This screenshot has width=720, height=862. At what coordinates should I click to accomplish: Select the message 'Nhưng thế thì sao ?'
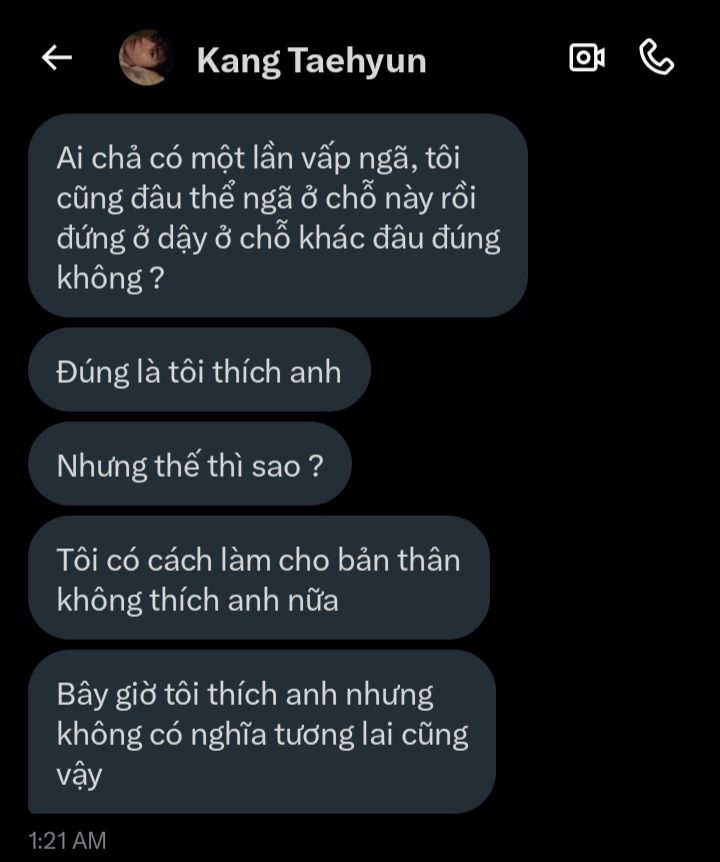click(x=190, y=463)
